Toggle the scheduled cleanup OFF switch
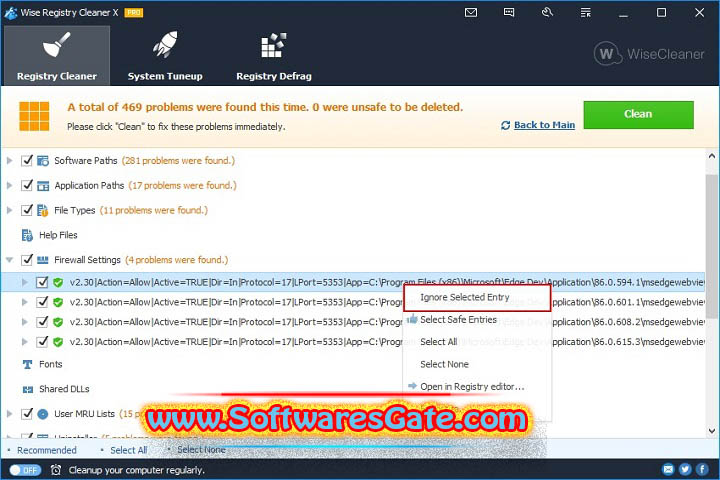Viewport: 720px width, 480px height. (x=25, y=470)
